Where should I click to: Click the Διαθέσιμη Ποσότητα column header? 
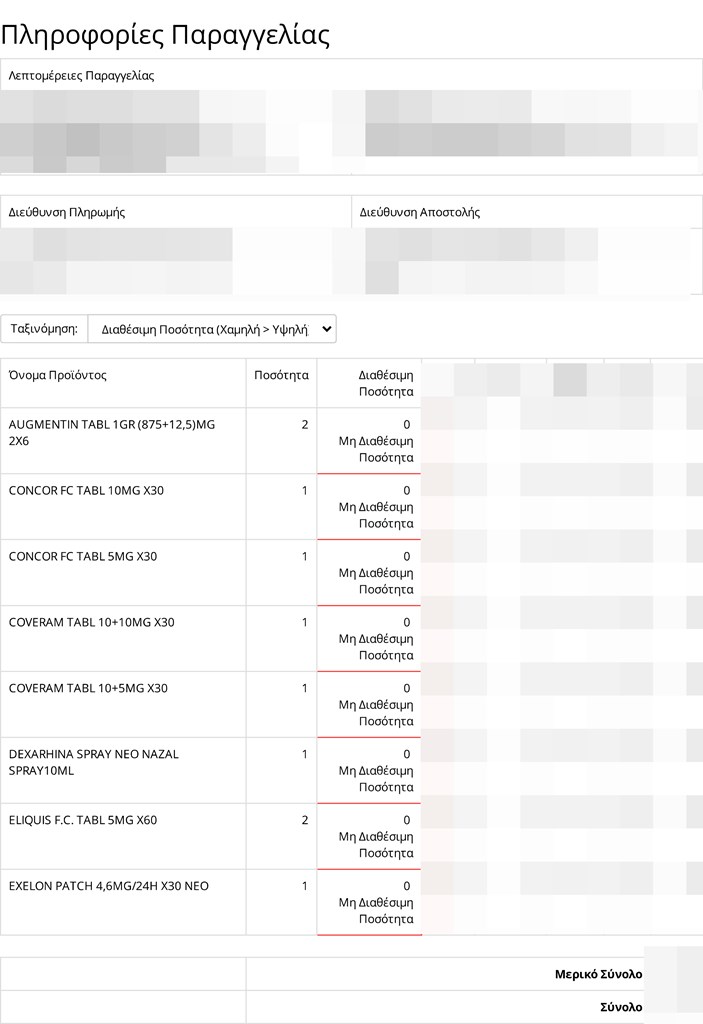point(385,383)
